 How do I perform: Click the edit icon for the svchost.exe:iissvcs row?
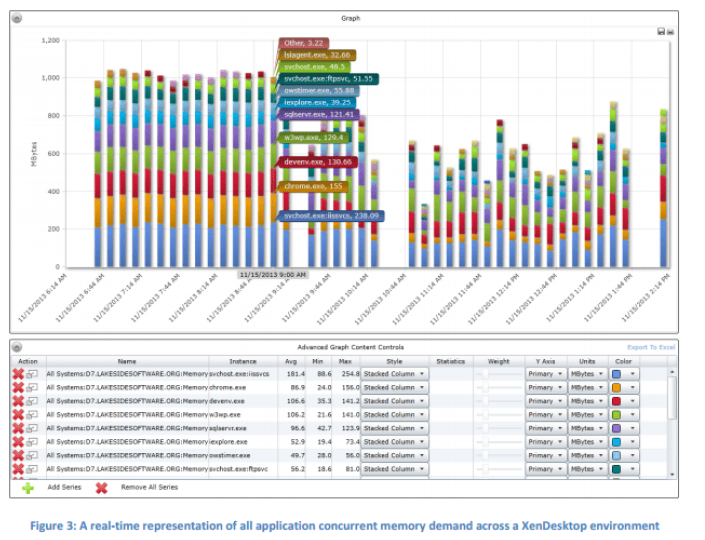tap(32, 374)
